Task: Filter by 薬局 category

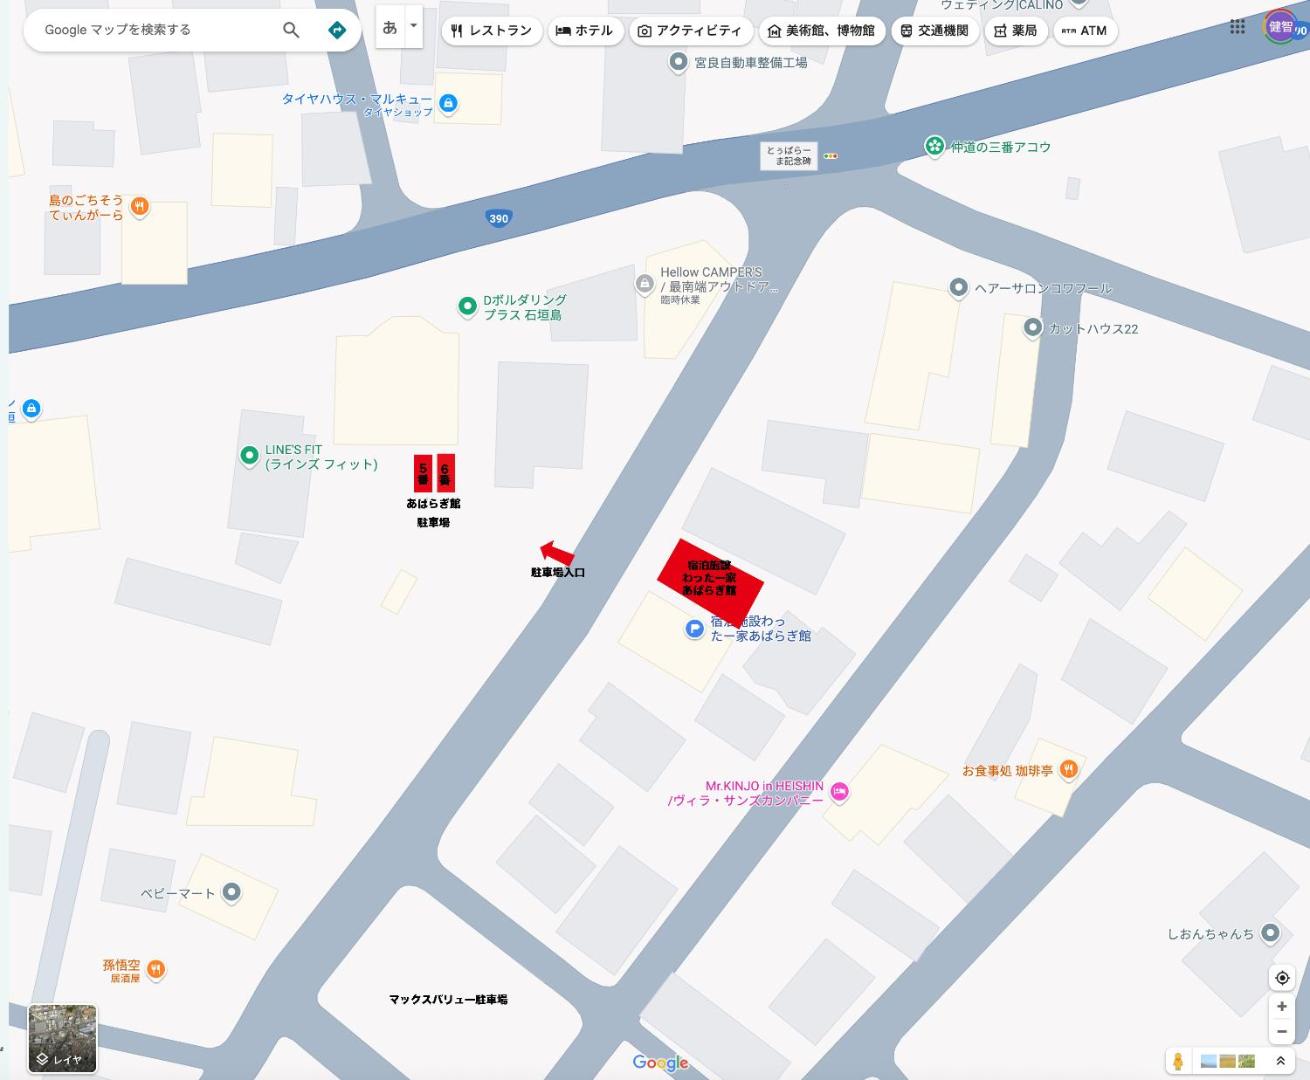Action: 1015,31
